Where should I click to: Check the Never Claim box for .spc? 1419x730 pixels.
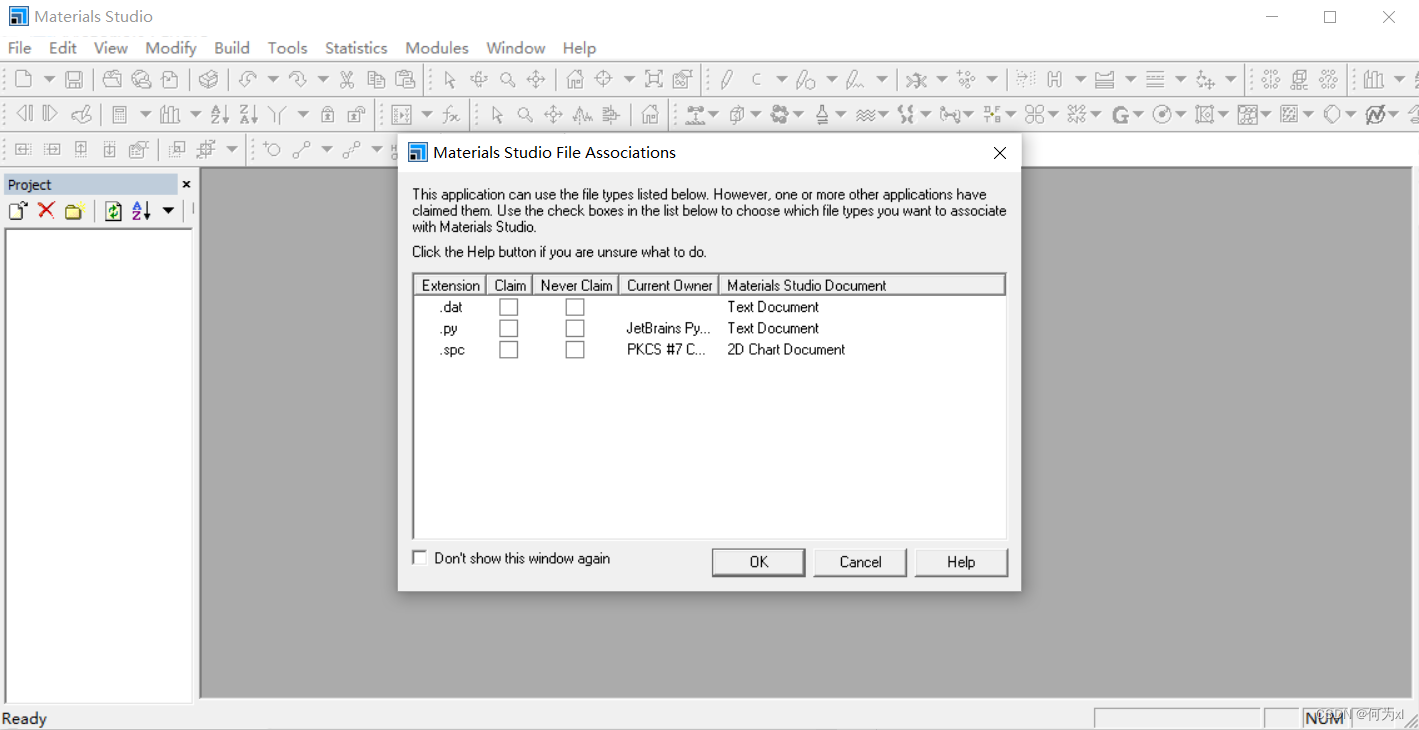[x=575, y=350]
